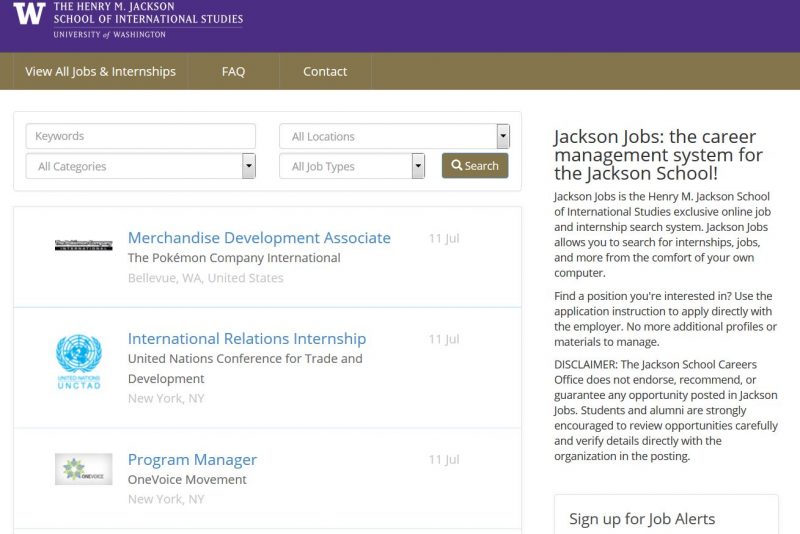Click New York, NY under OneVoice listing

[x=166, y=499]
